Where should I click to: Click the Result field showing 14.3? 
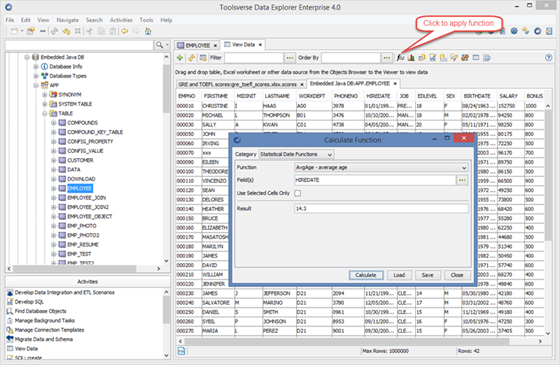click(x=381, y=209)
